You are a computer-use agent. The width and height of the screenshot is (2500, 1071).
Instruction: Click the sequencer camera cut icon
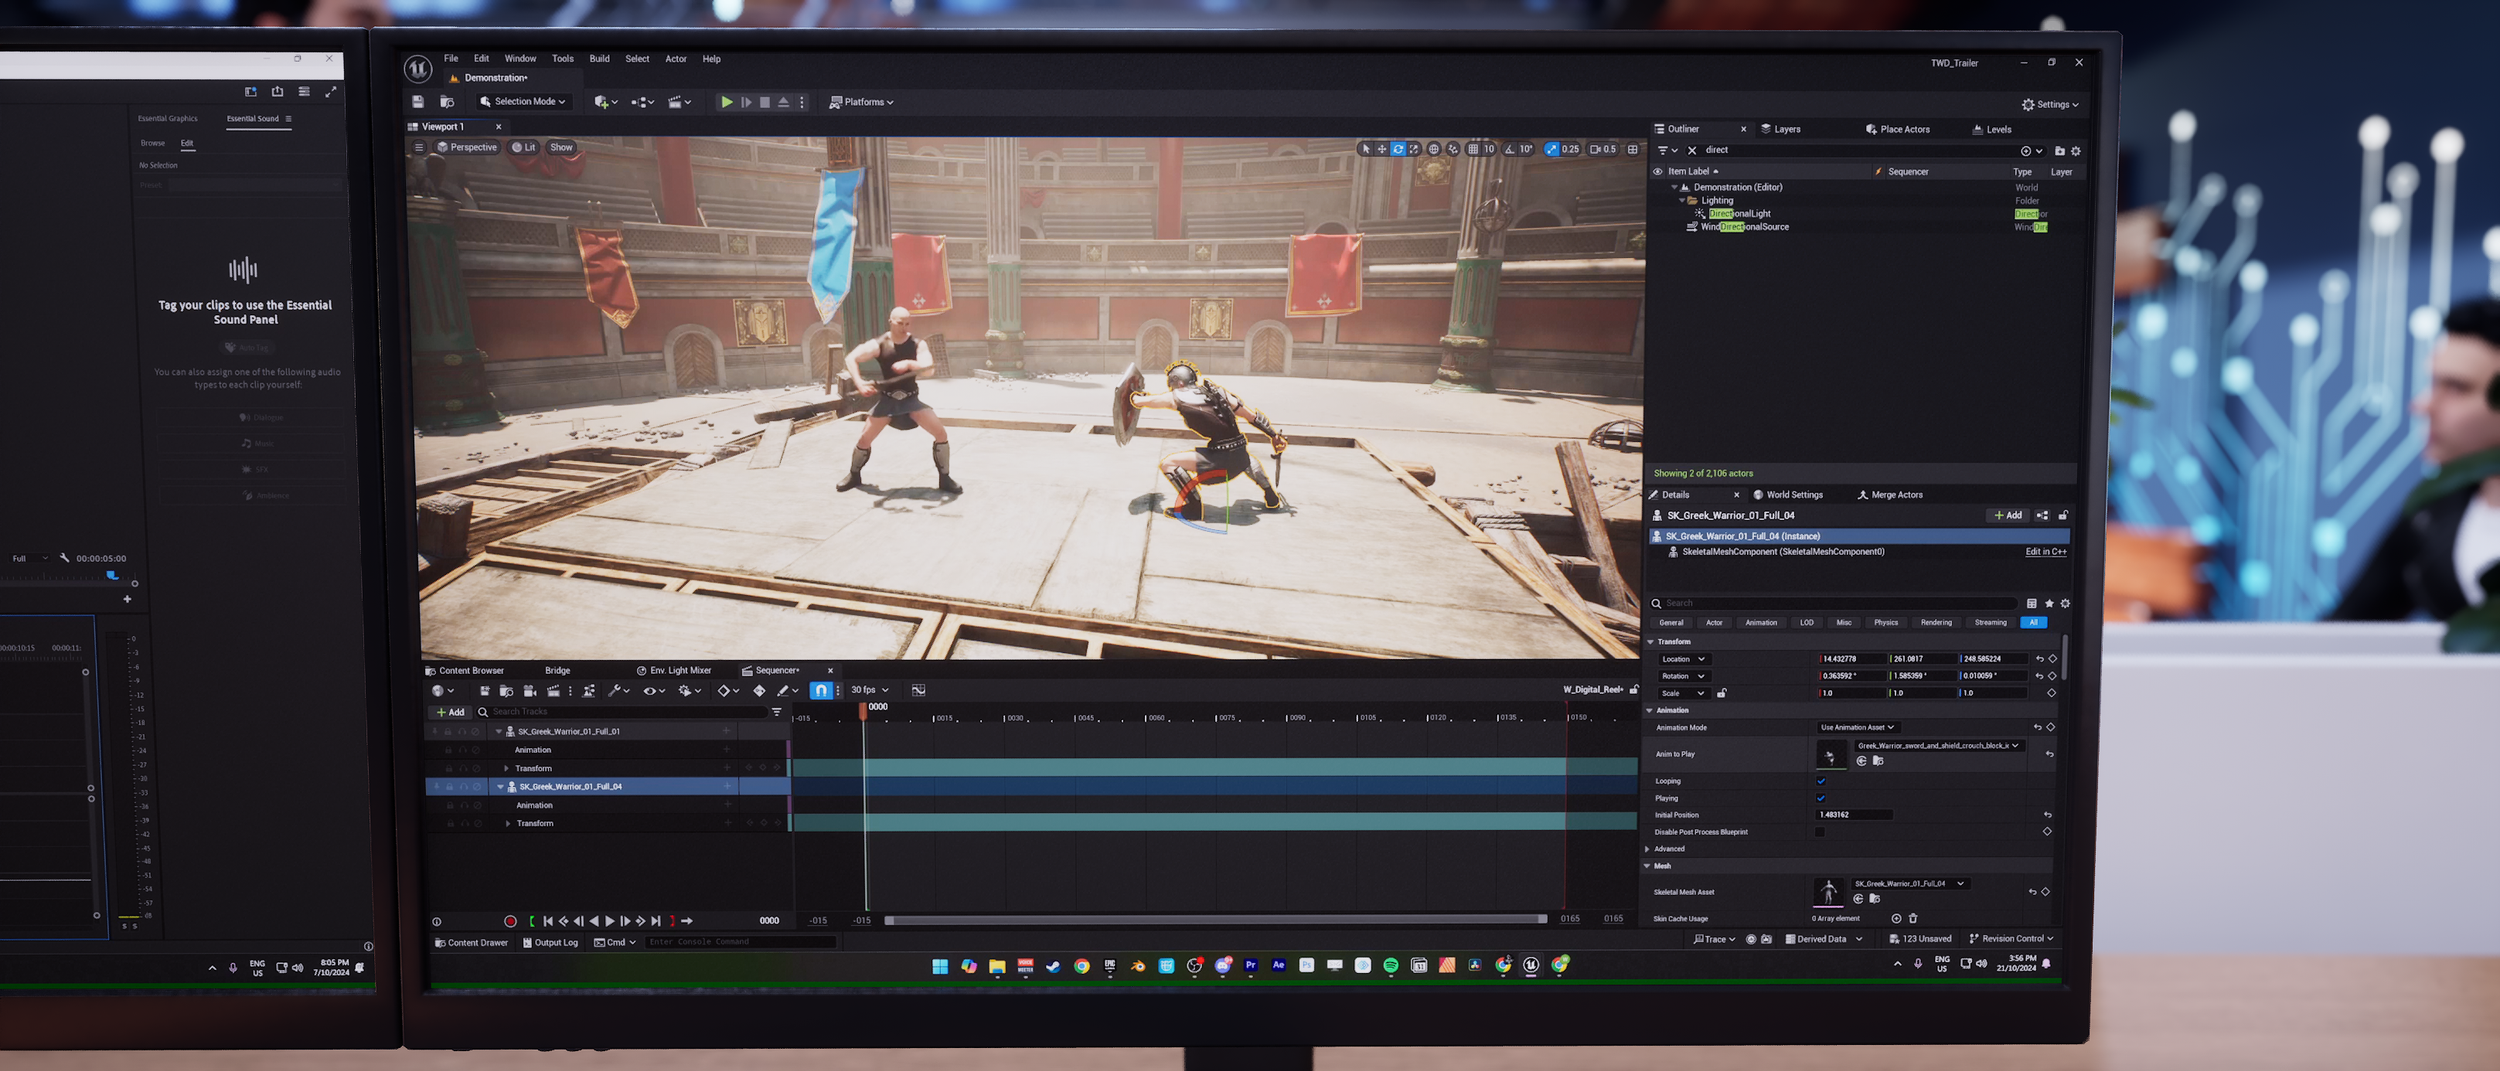[530, 690]
